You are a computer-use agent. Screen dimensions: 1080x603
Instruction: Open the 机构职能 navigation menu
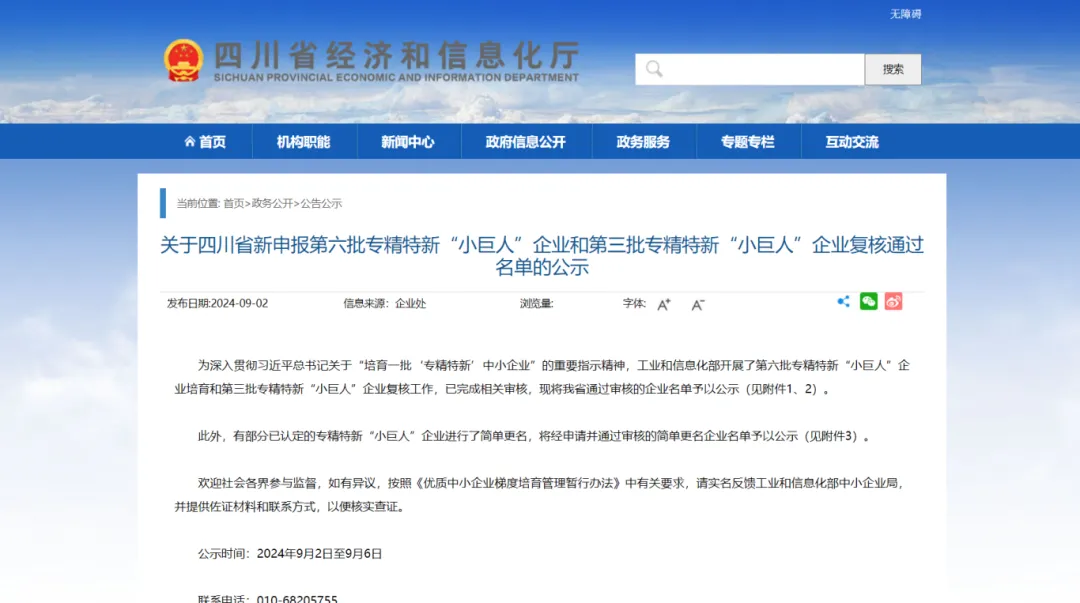point(303,142)
